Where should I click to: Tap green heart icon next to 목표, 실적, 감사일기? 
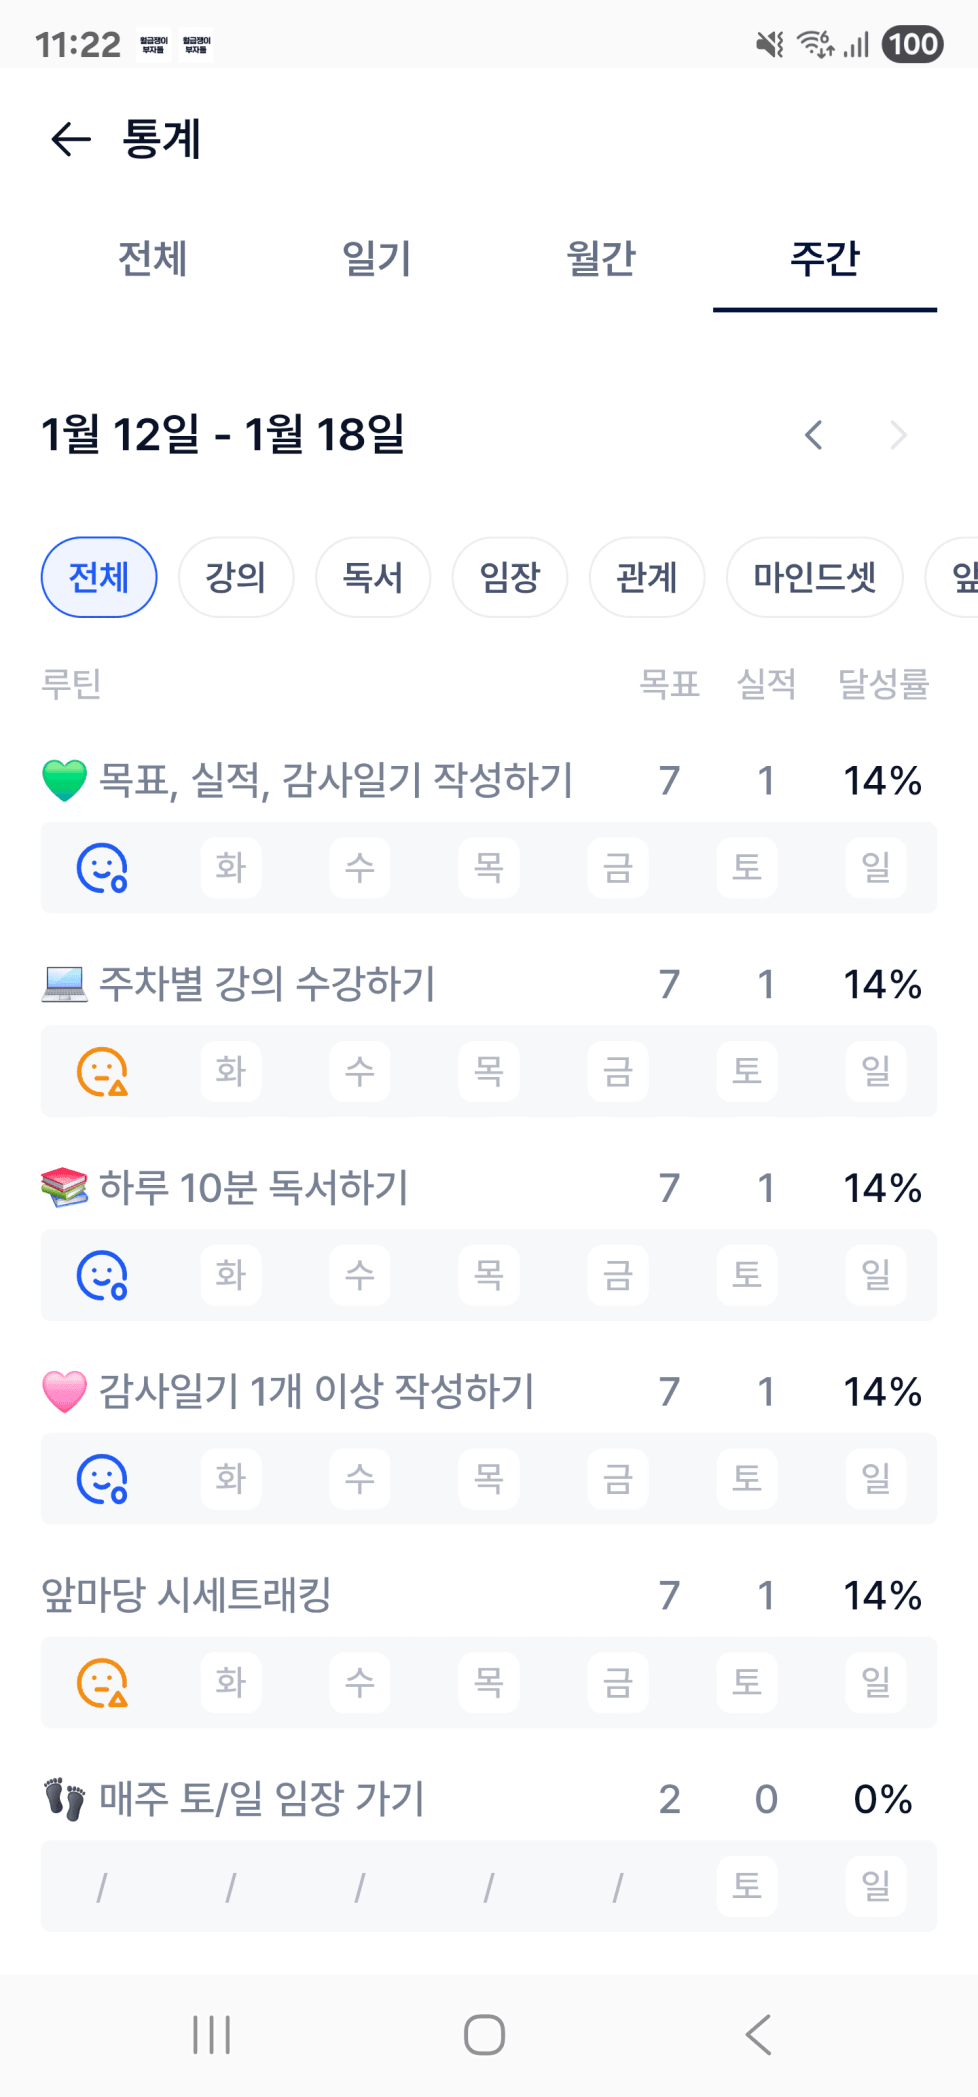pos(65,781)
